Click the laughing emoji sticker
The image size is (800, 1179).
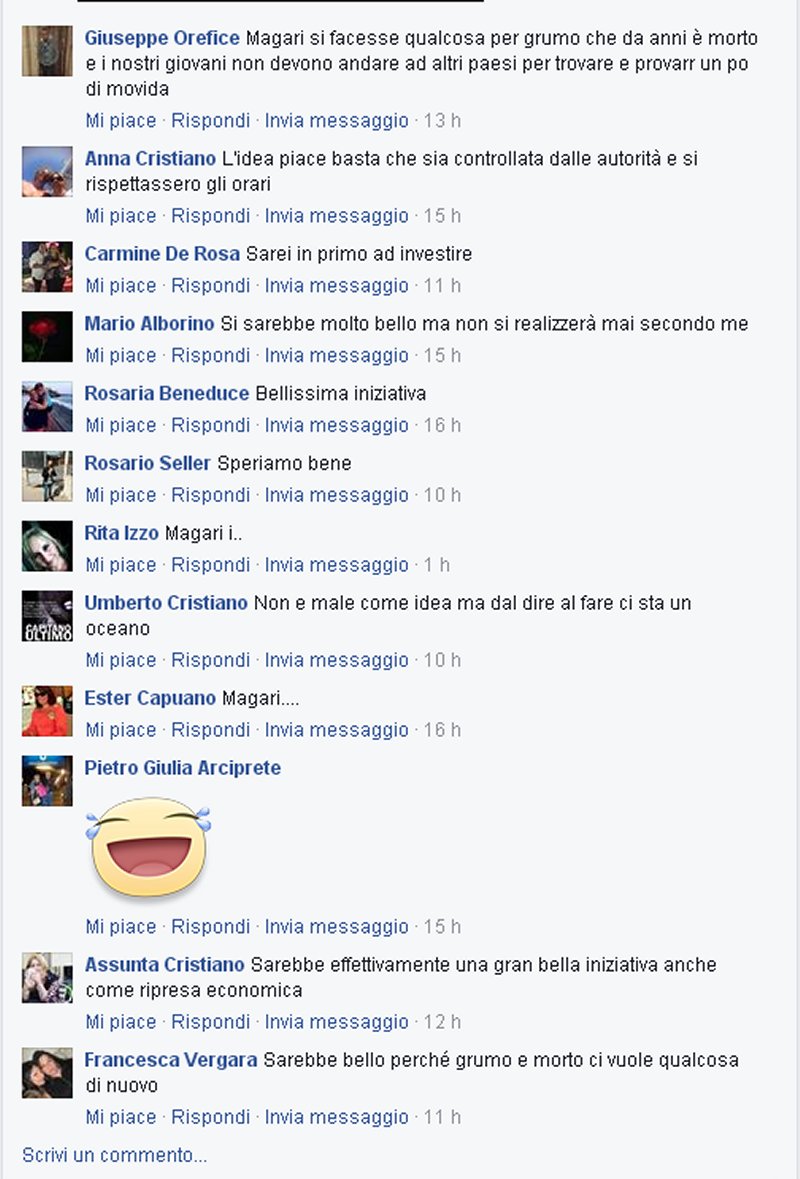click(x=148, y=847)
